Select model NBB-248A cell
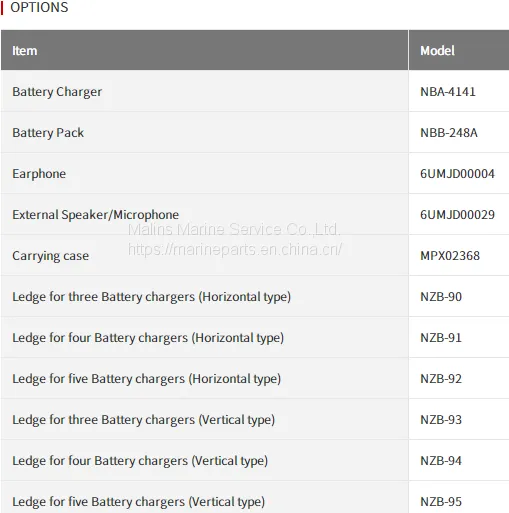Viewport: 509px width, 513px height. point(459,133)
